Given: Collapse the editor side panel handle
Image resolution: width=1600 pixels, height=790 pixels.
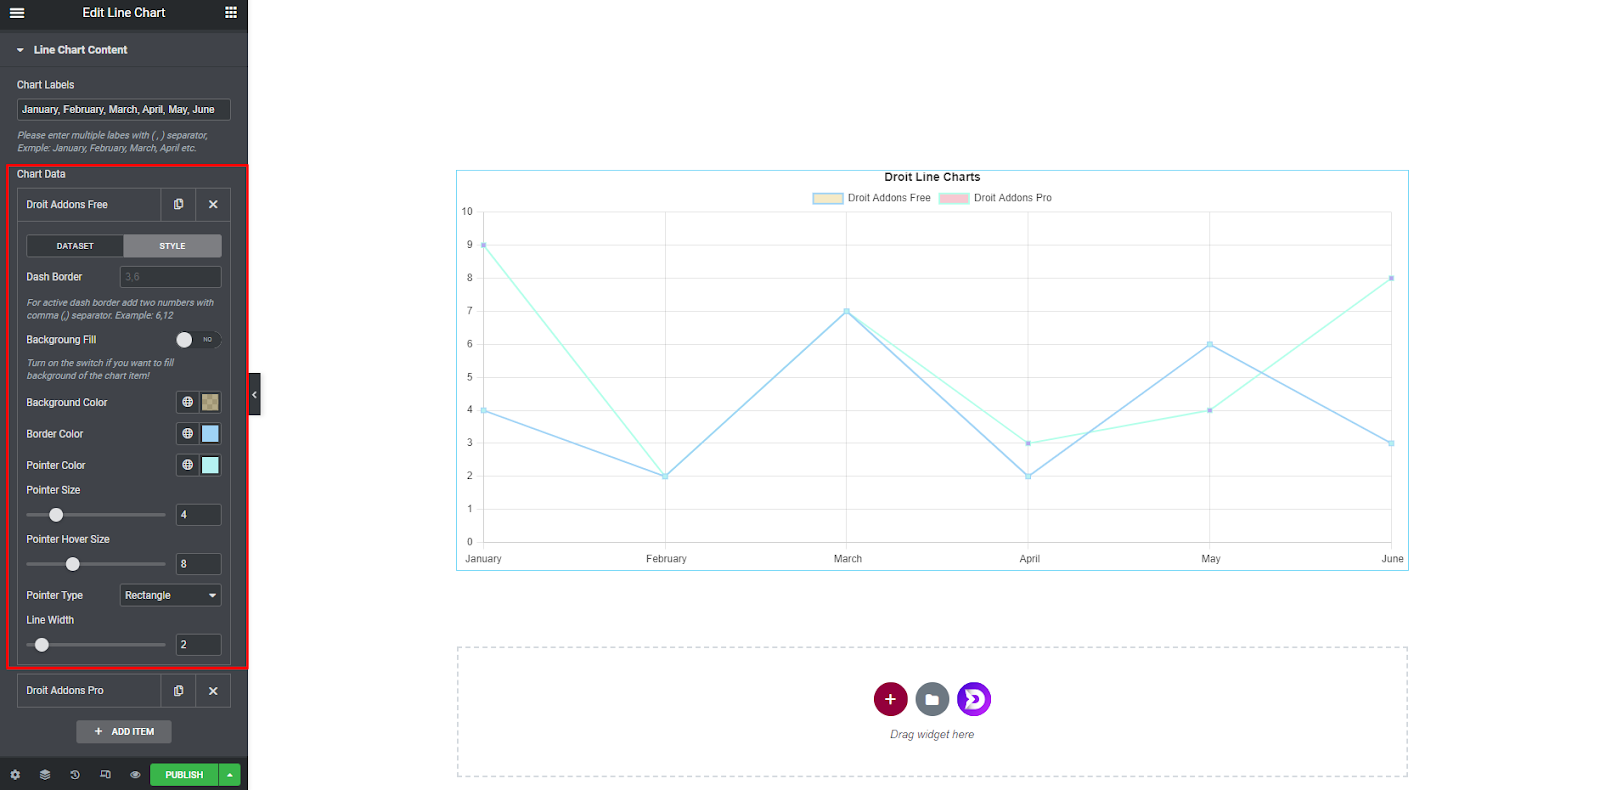Looking at the screenshot, I should point(254,394).
